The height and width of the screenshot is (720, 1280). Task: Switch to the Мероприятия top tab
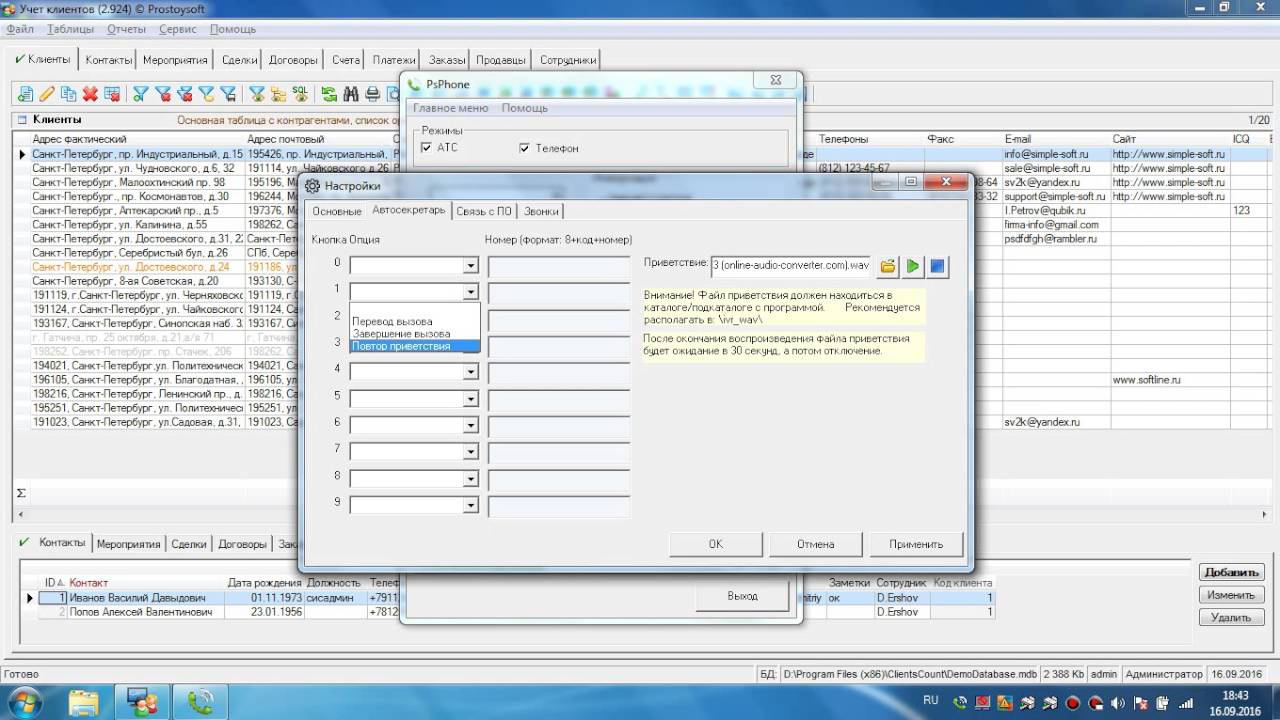tap(175, 60)
